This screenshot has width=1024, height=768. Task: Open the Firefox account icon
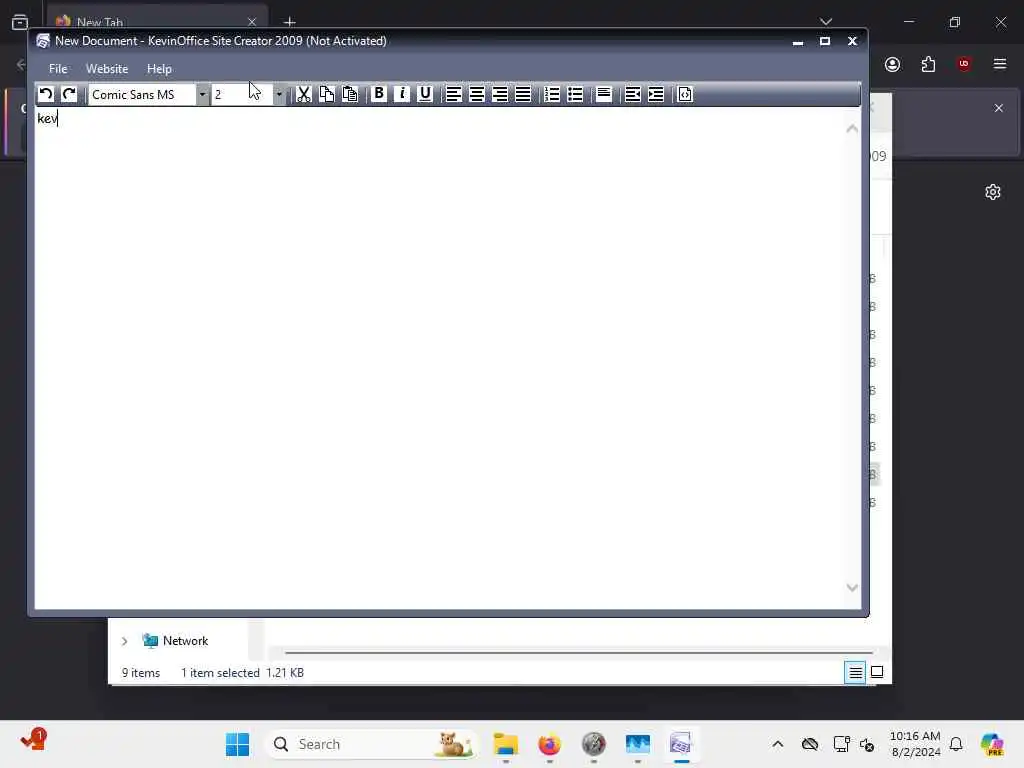coord(892,64)
